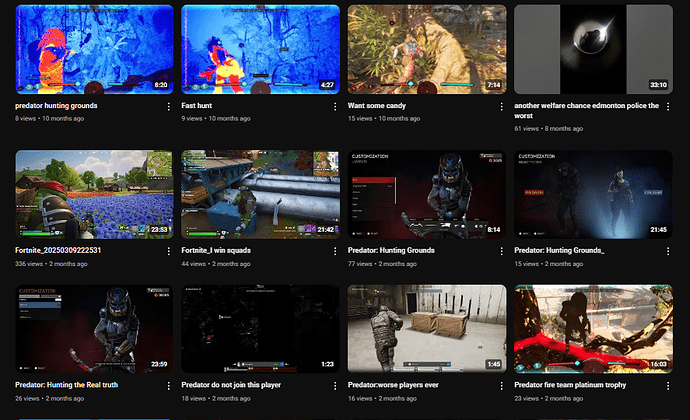690x420 pixels.
Task: Open the 'Fast hunt' title link
Action: coord(196,106)
